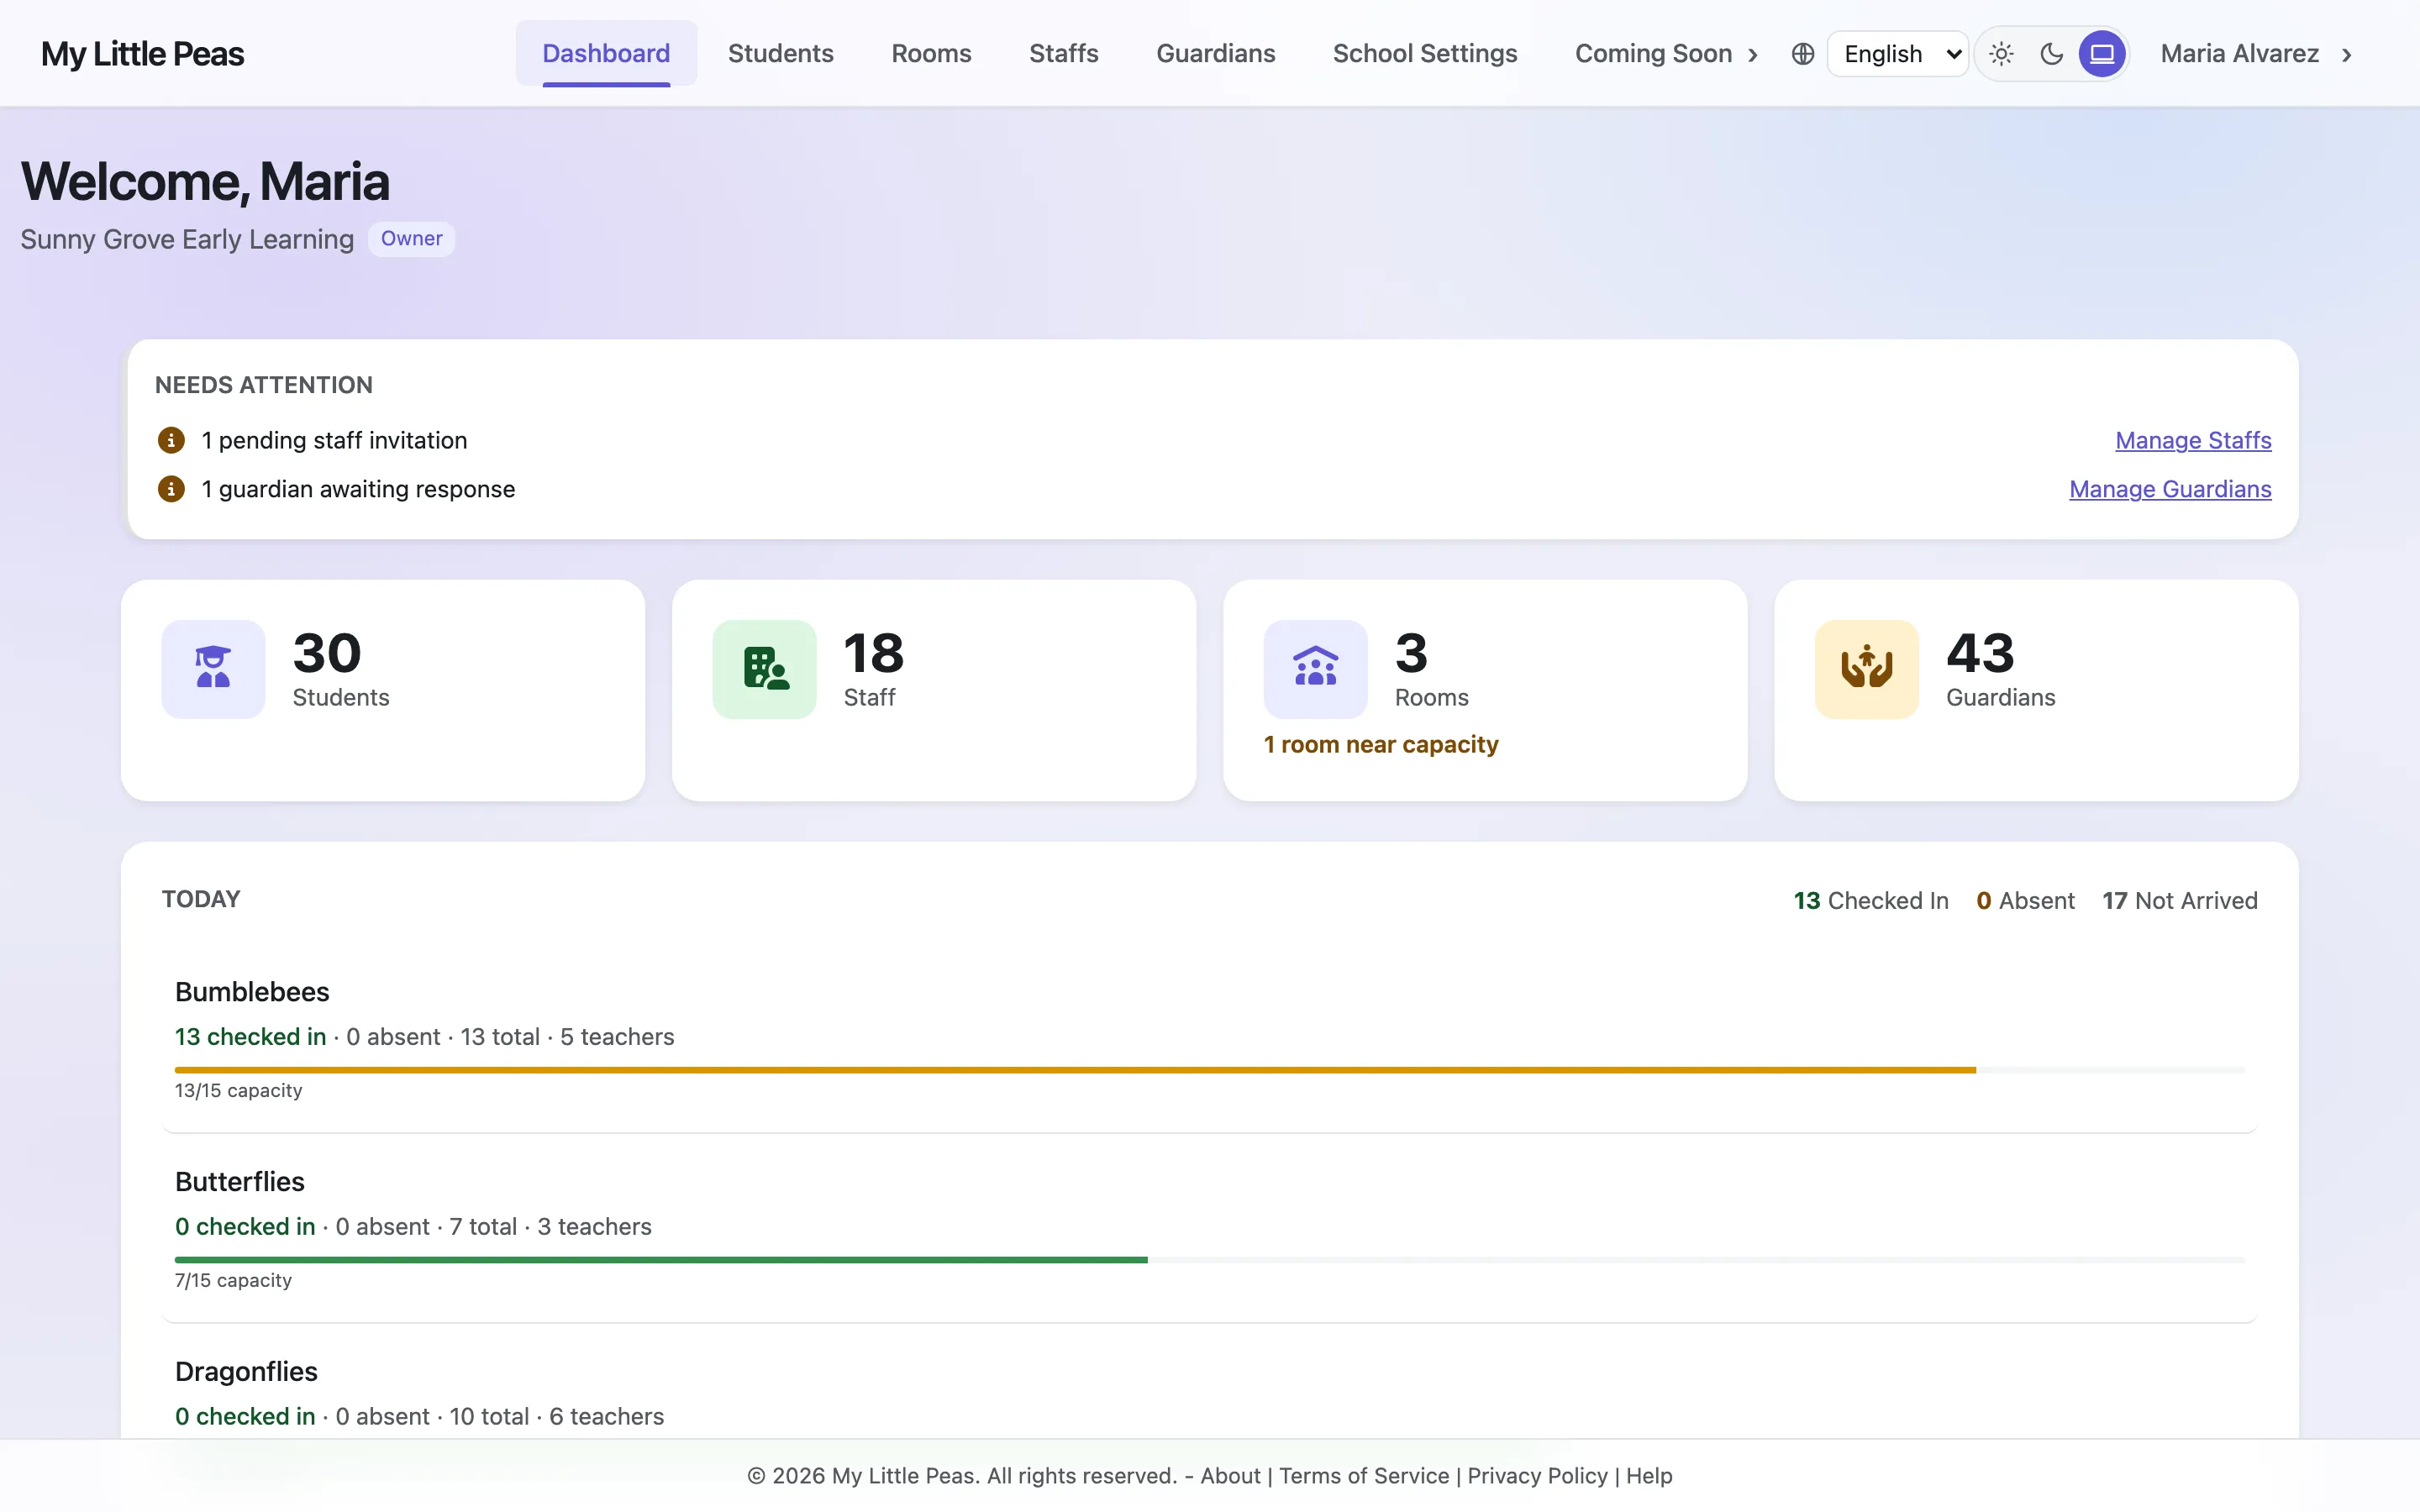Open the Privacy Policy link

pyautogui.click(x=1537, y=1476)
